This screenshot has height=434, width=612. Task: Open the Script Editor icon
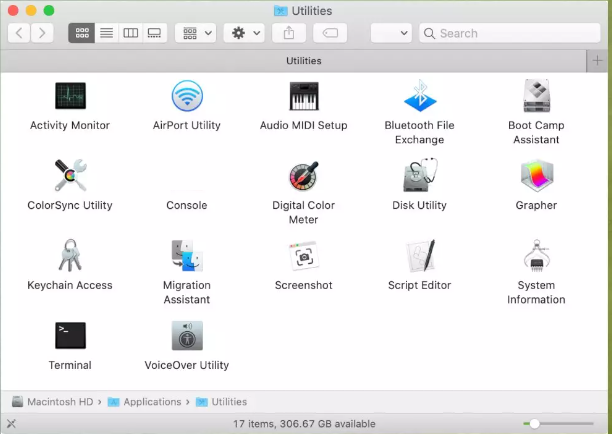pyautogui.click(x=420, y=256)
